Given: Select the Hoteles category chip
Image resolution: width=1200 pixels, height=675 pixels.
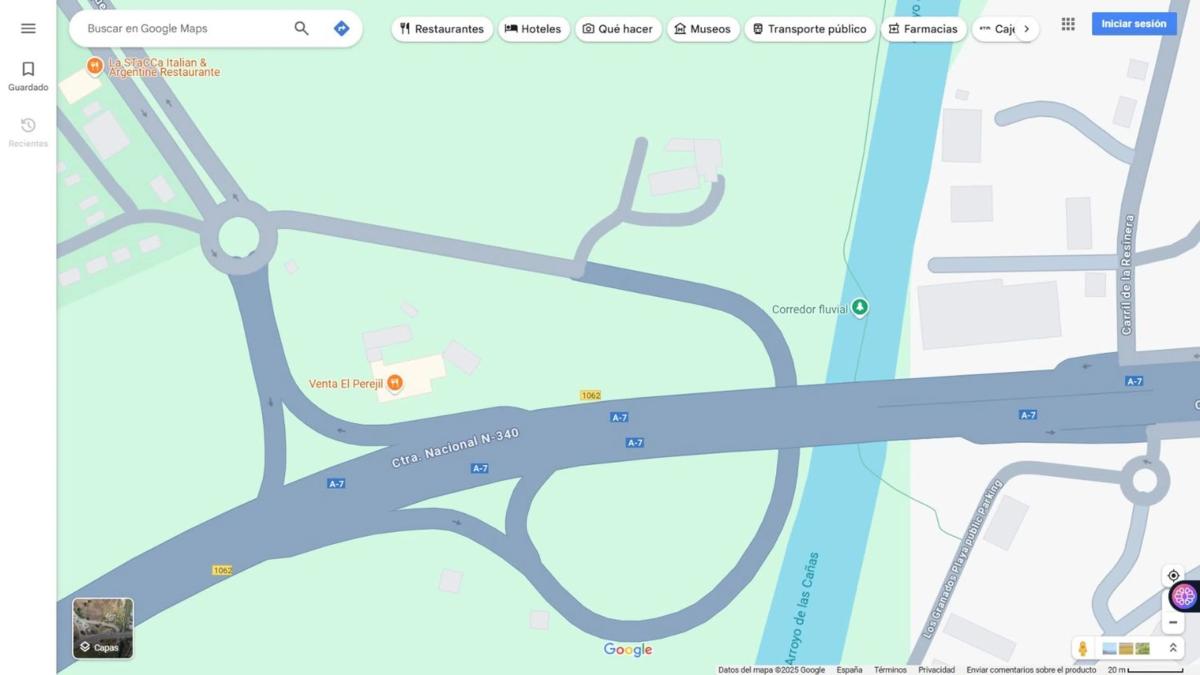Looking at the screenshot, I should pos(533,29).
